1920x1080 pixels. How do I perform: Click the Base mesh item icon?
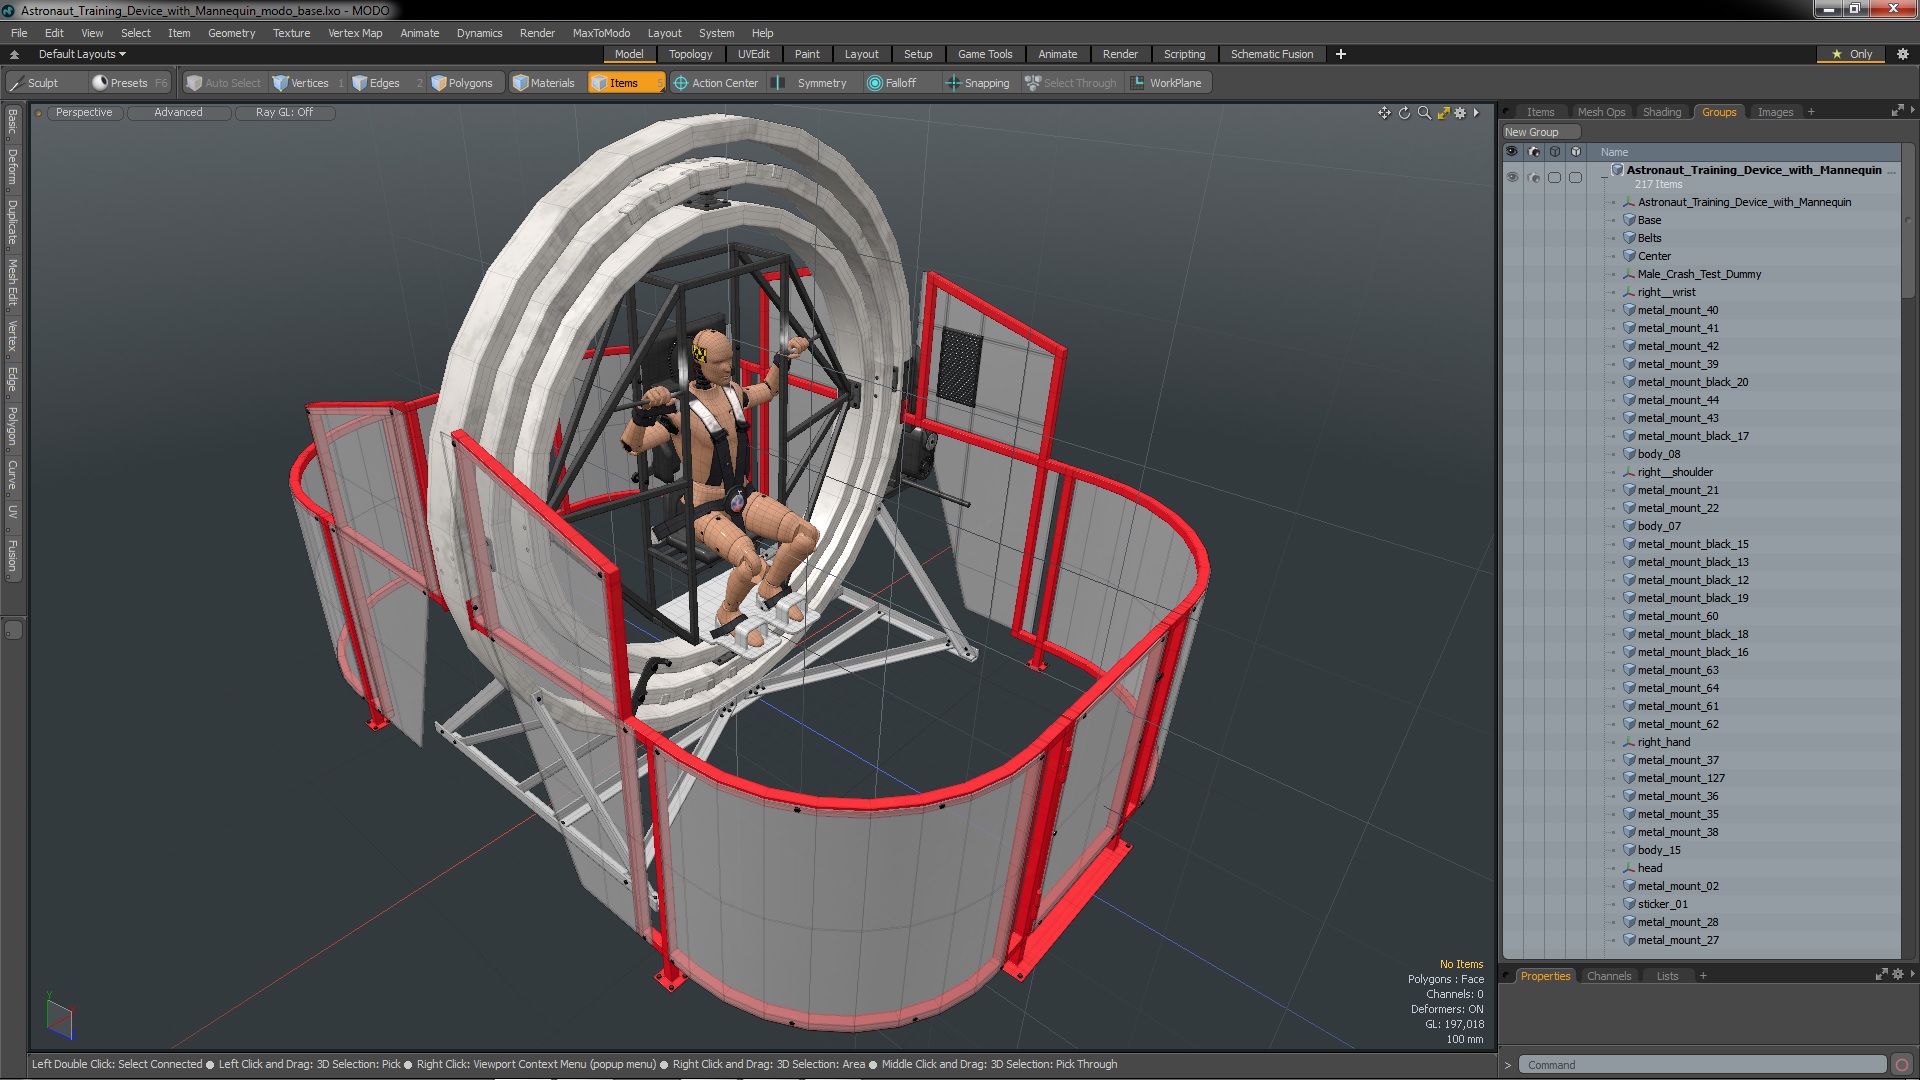click(x=1629, y=220)
